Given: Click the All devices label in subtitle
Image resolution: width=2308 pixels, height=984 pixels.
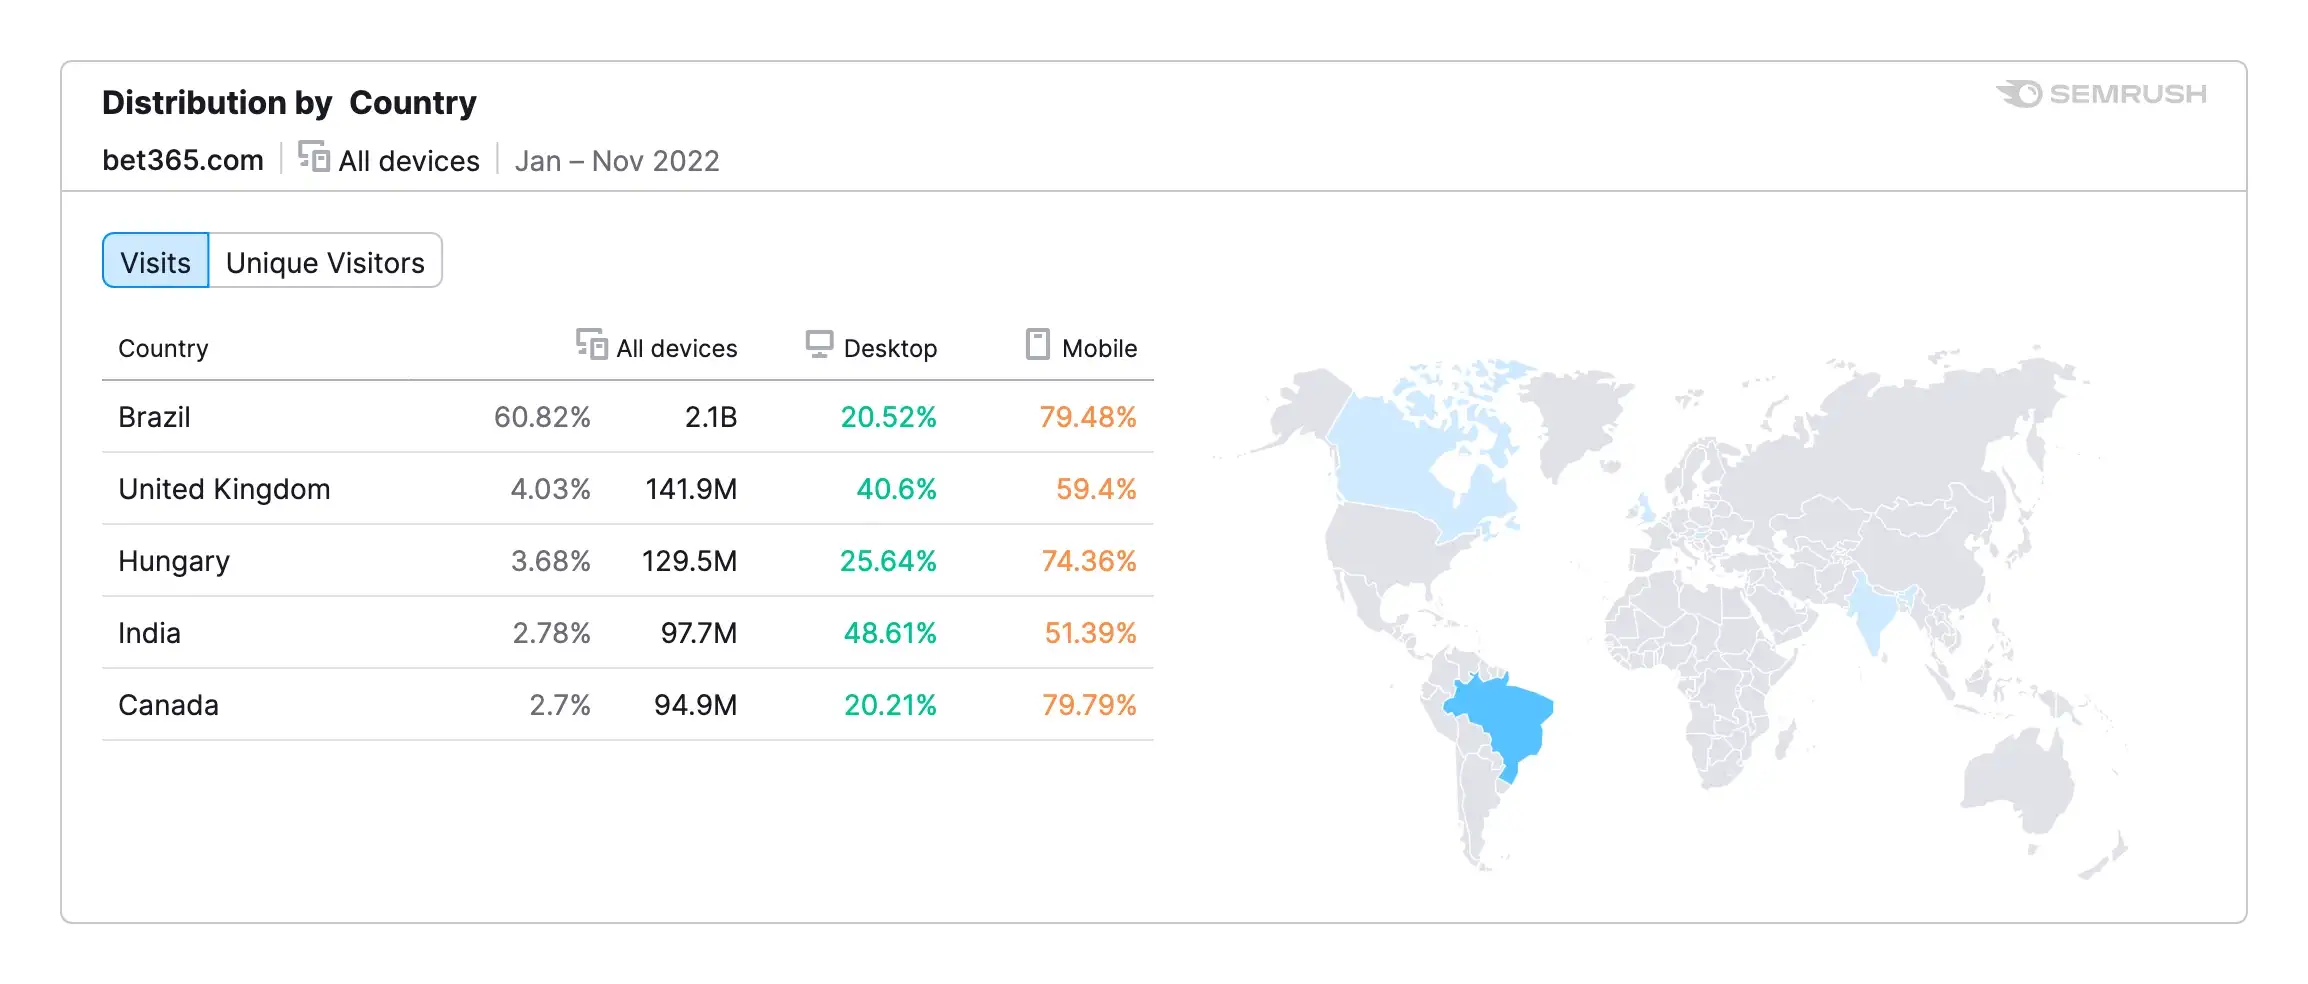Looking at the screenshot, I should click(409, 160).
